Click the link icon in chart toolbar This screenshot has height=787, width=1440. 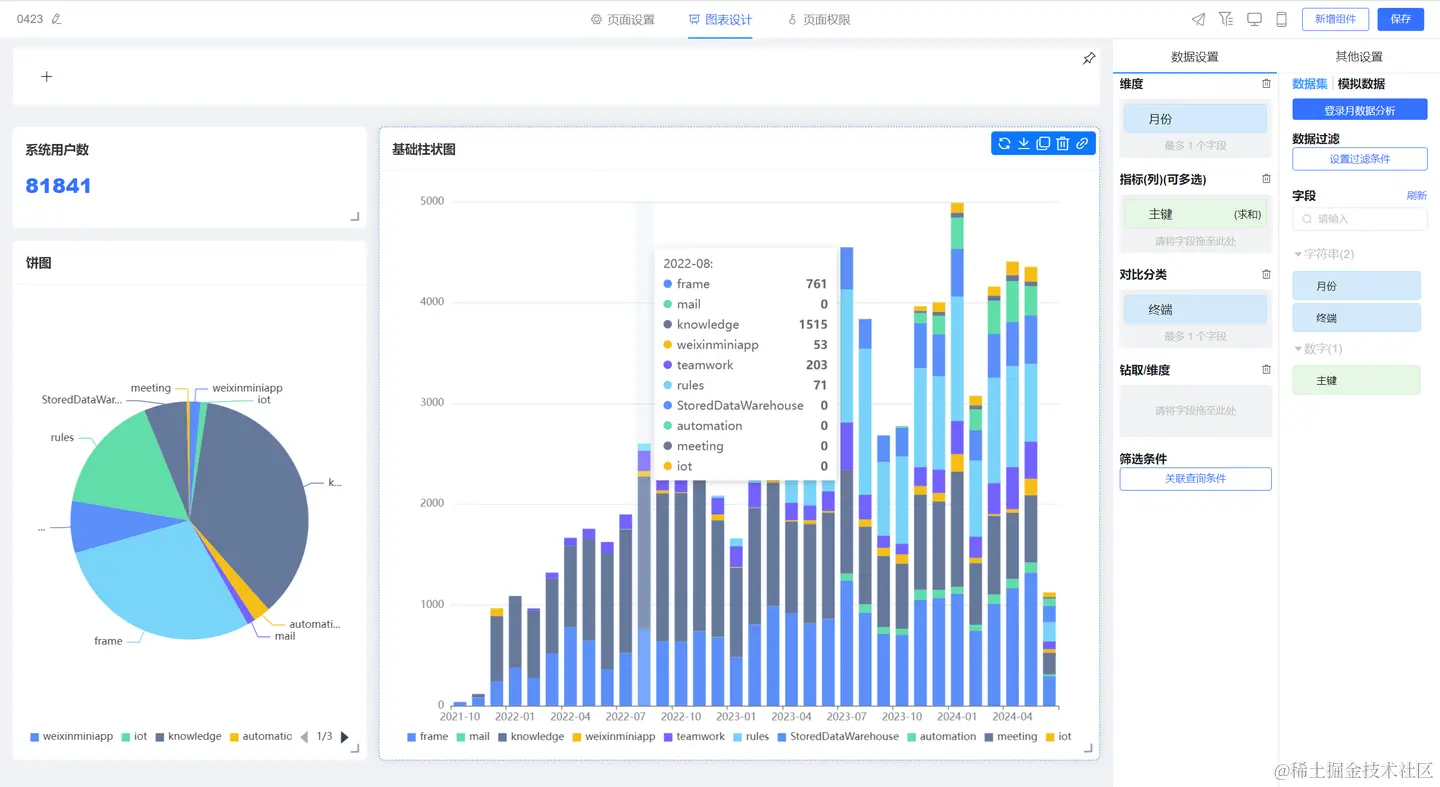[1082, 144]
